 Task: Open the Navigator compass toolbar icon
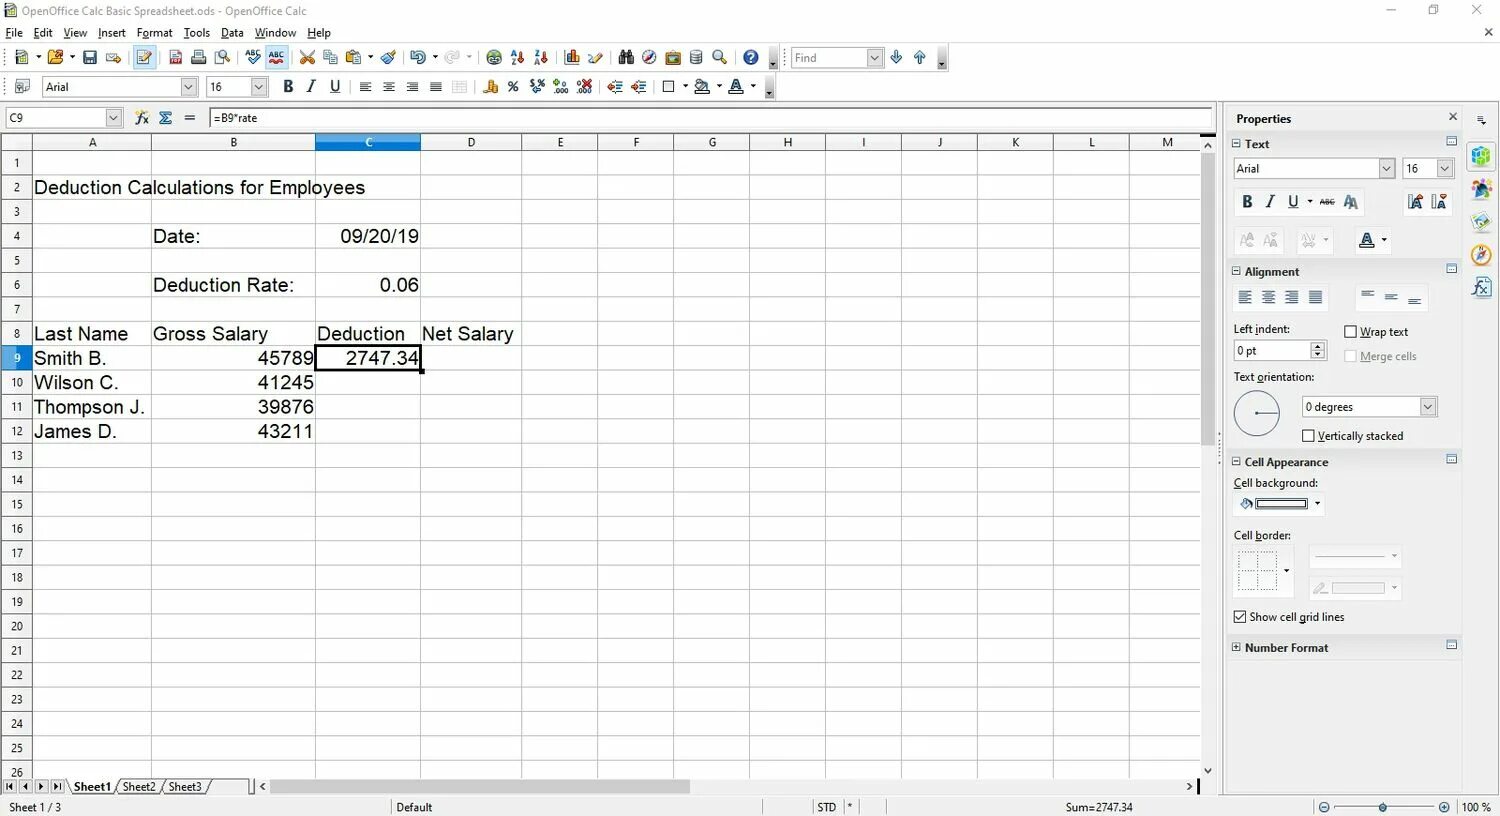(x=649, y=58)
